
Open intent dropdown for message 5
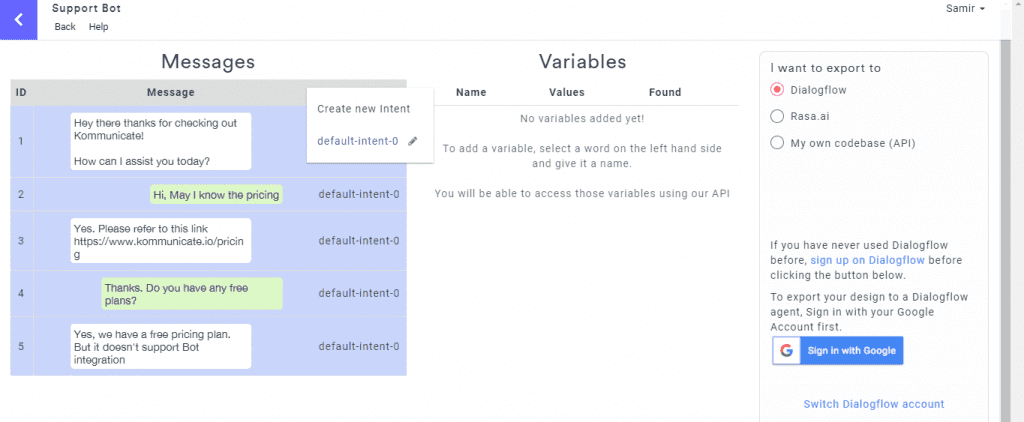point(359,346)
